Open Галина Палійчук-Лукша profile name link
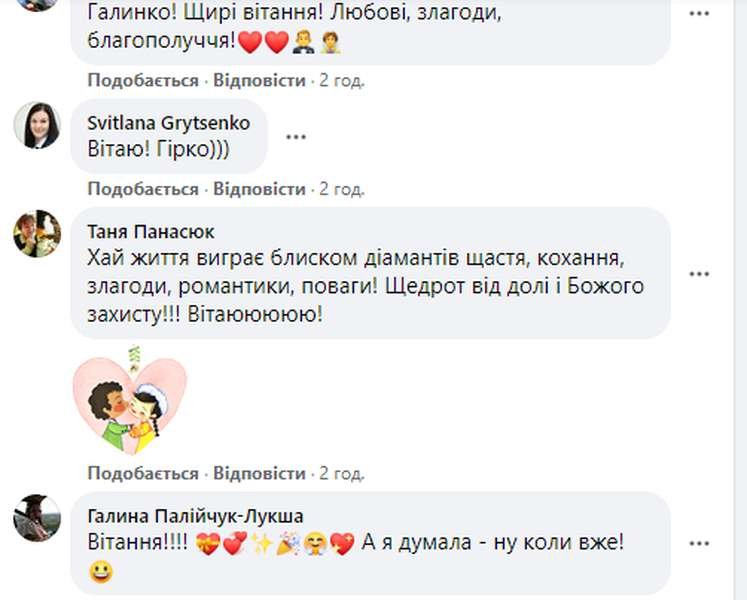747x600 pixels. click(195, 516)
